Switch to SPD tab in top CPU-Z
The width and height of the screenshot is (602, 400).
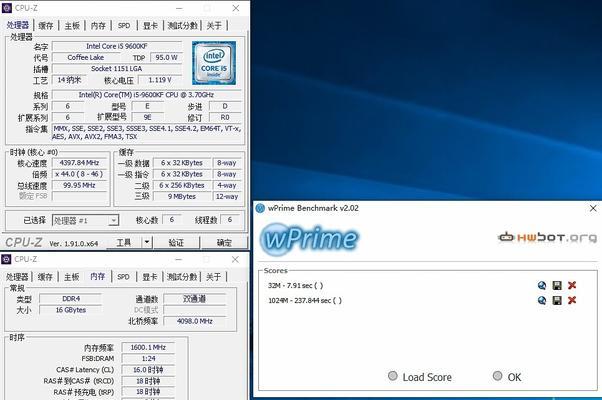pos(124,26)
